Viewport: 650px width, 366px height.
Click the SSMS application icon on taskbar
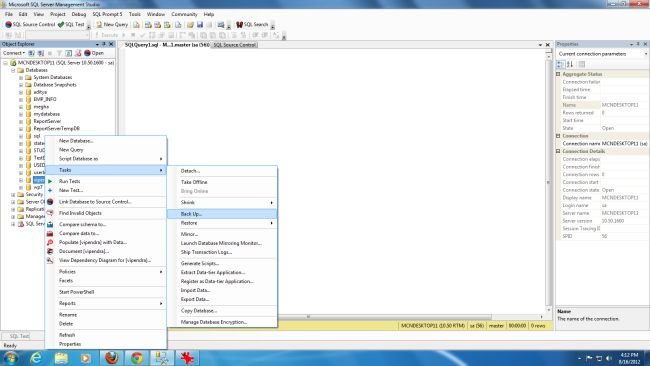(x=162, y=358)
